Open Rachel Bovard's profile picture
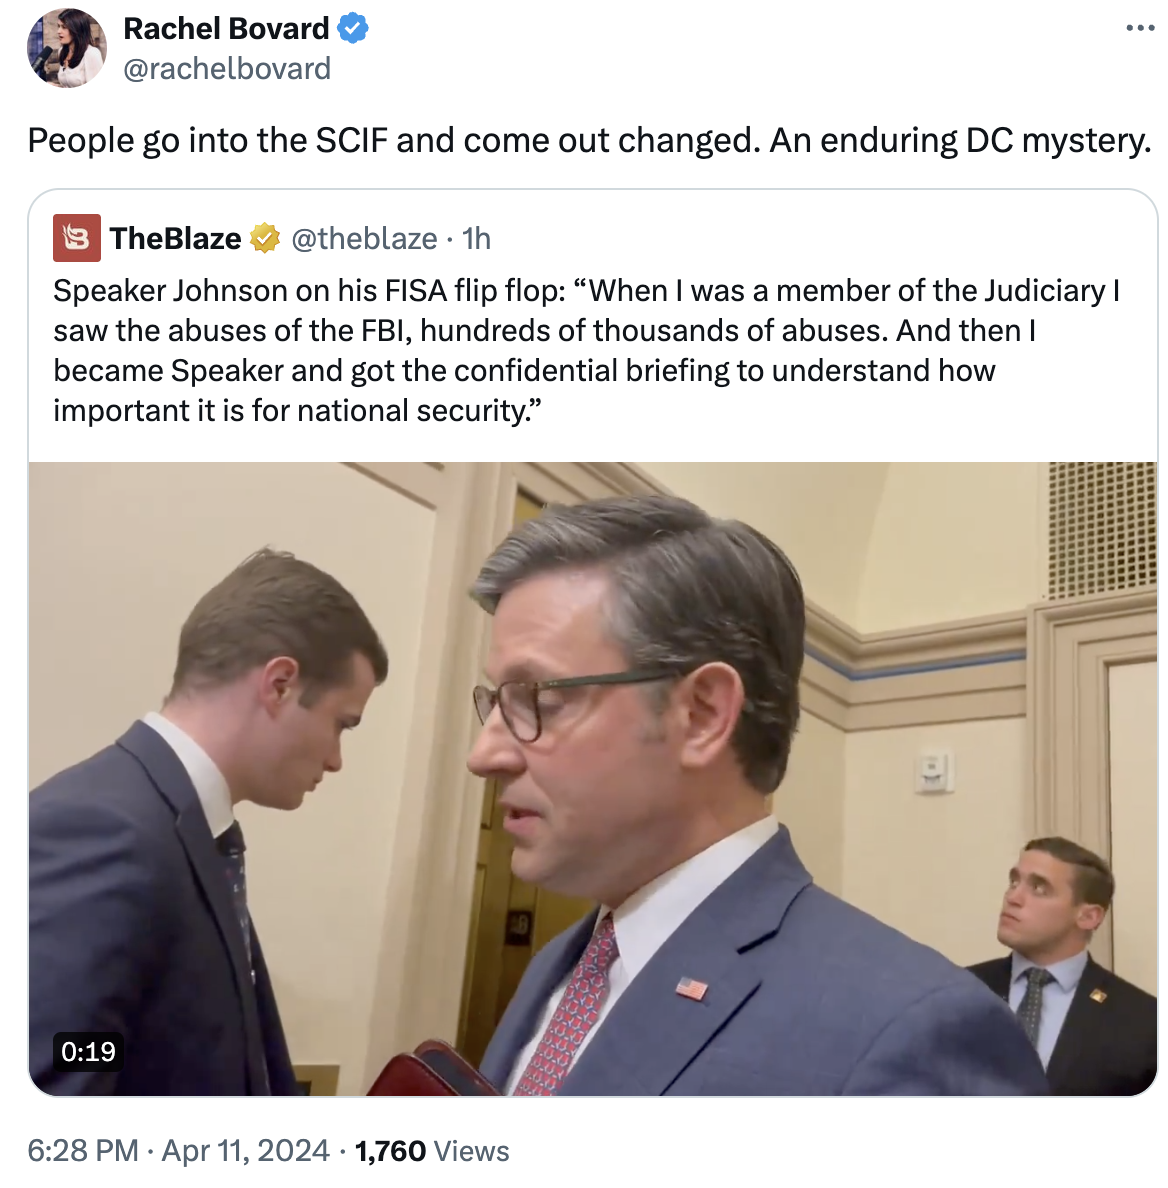 (67, 48)
